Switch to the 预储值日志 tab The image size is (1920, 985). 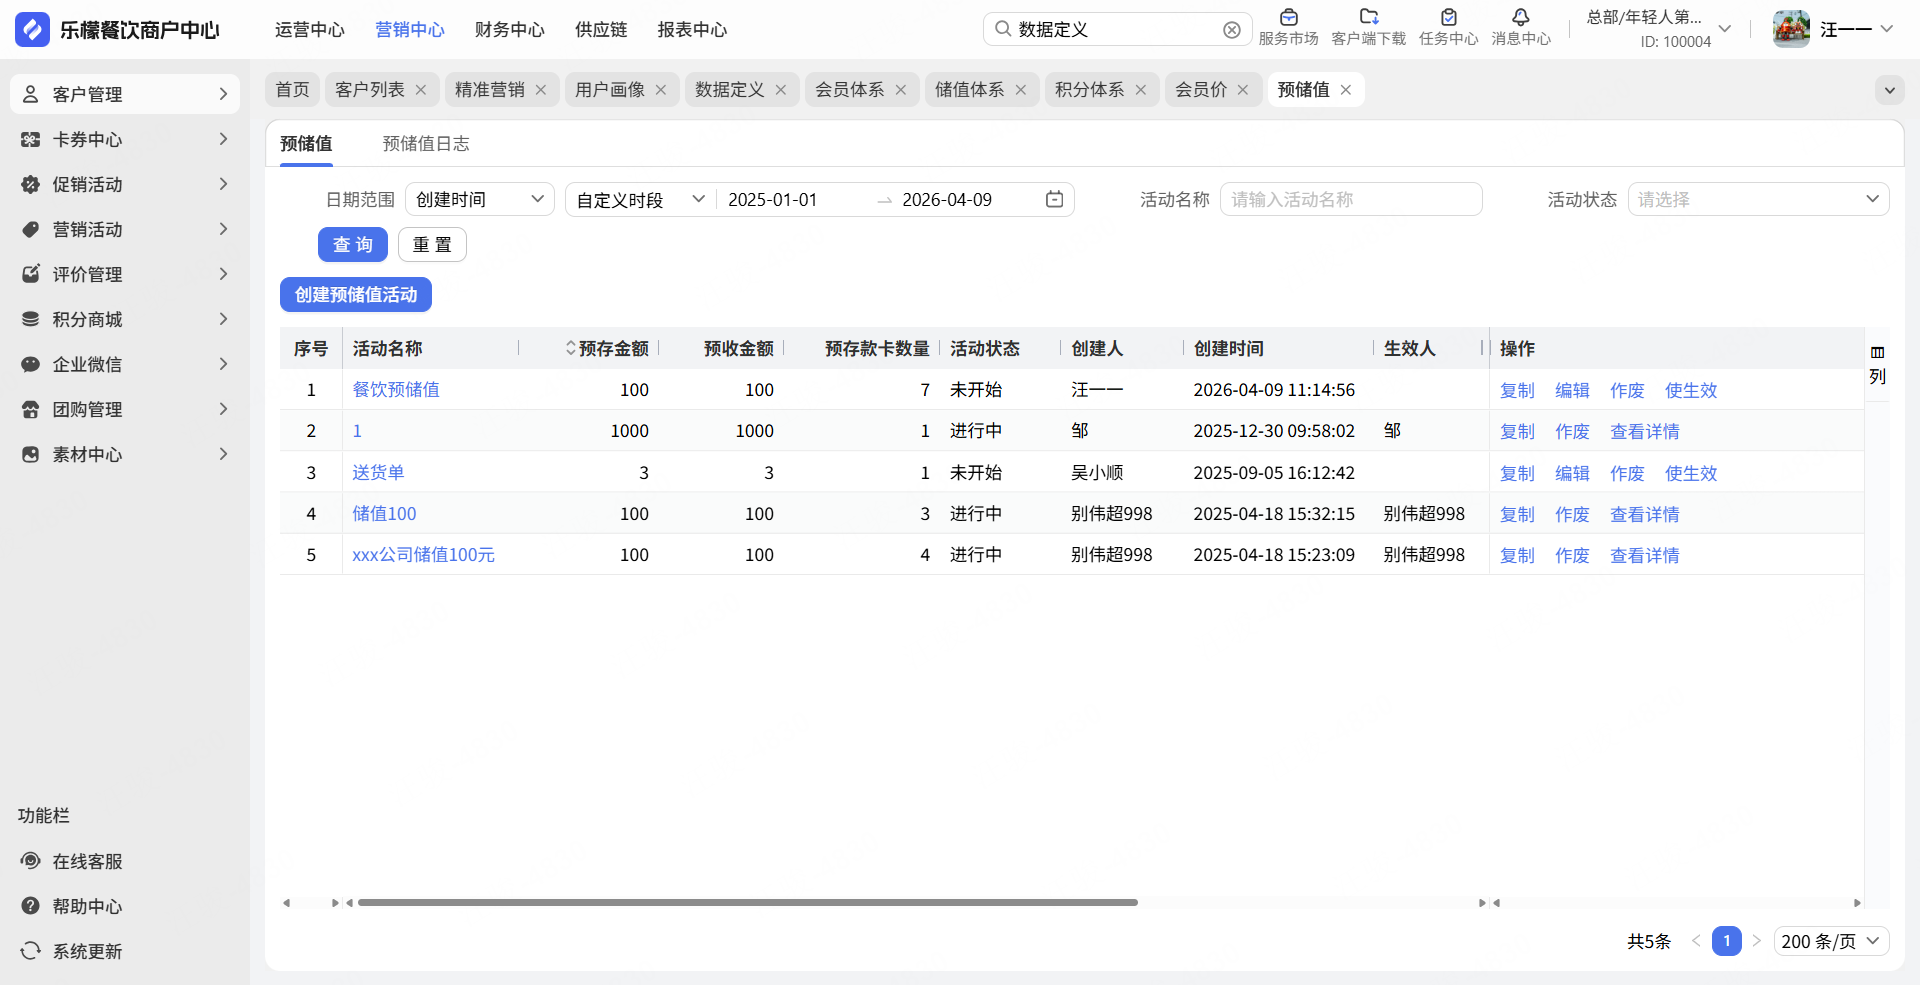(x=426, y=144)
